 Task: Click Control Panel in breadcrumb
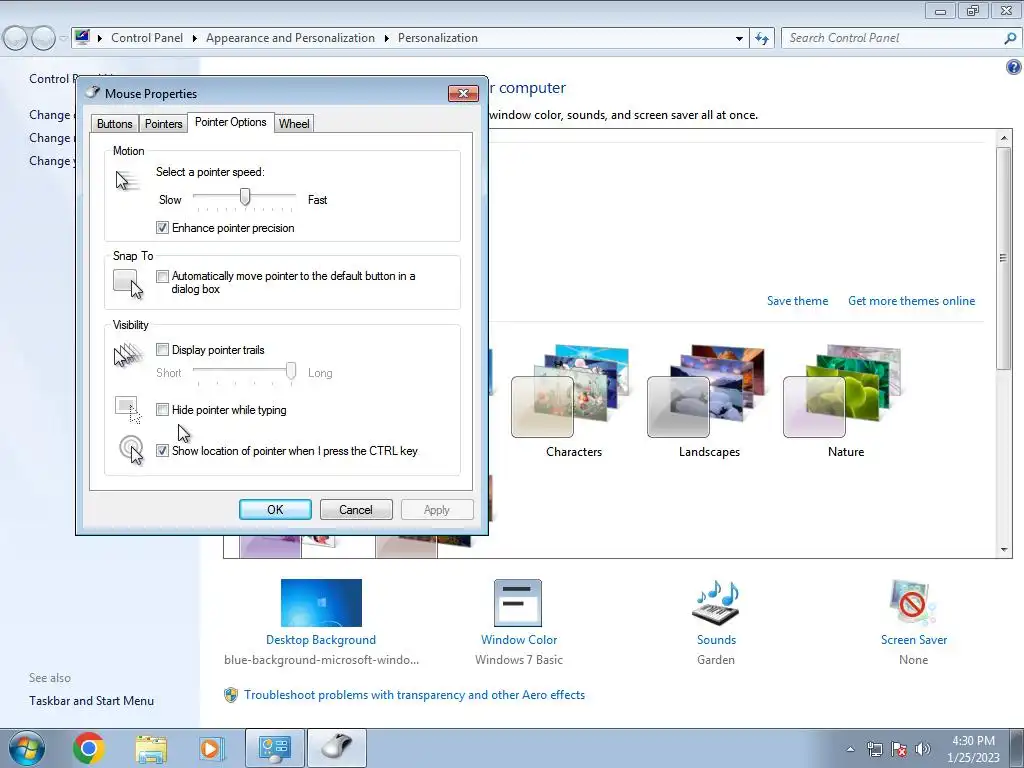(147, 38)
